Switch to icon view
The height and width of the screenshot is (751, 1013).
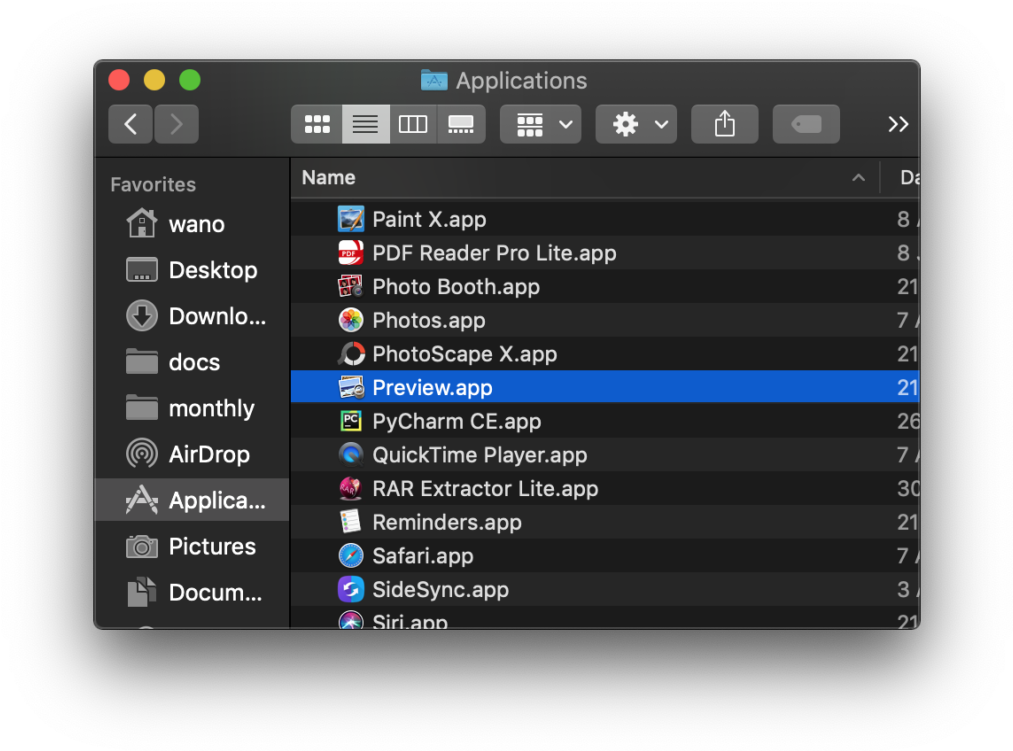tap(317, 123)
